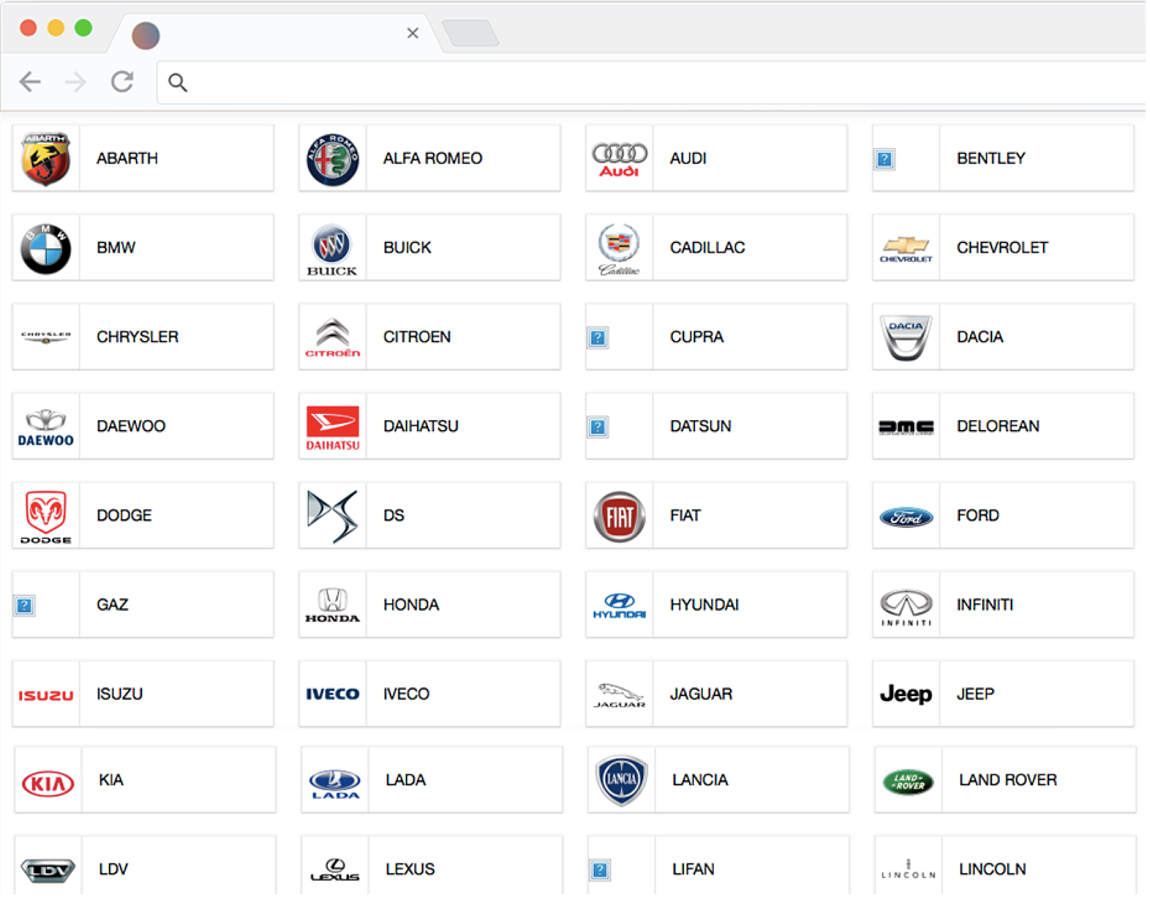This screenshot has height=900, width=1150.
Task: Open the BENTLEY brand link
Action: (1003, 158)
